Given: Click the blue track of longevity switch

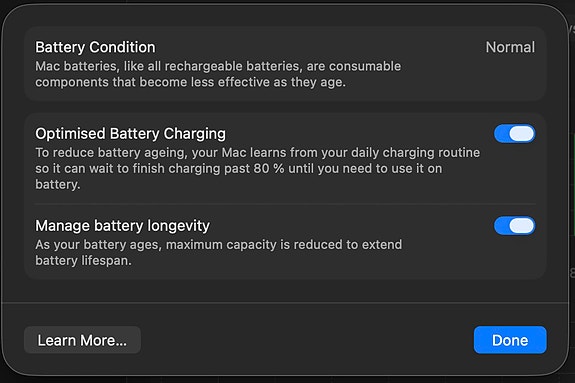Looking at the screenshot, I should pos(501,226).
